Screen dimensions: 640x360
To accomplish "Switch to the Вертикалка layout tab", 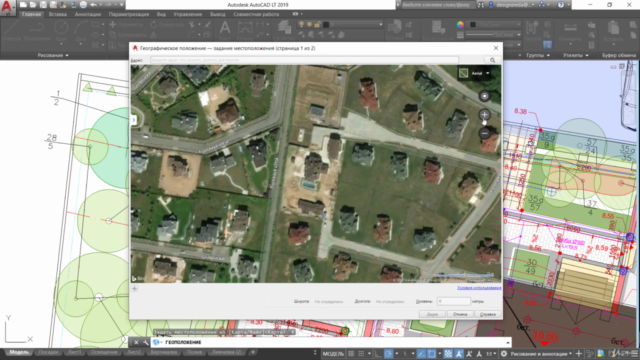I will pyautogui.click(x=164, y=352).
